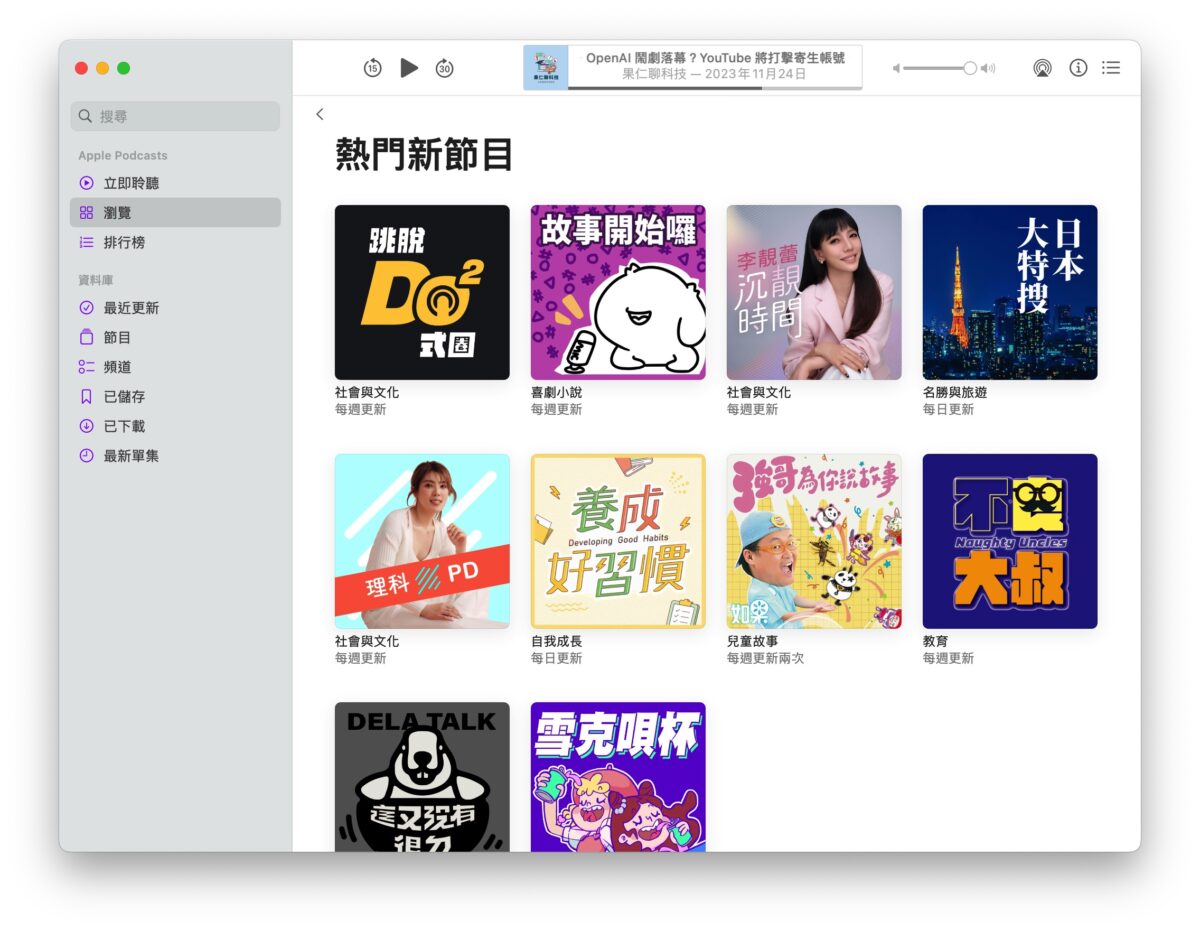Open 已下載 in the library
1200x930 pixels.
[175, 426]
